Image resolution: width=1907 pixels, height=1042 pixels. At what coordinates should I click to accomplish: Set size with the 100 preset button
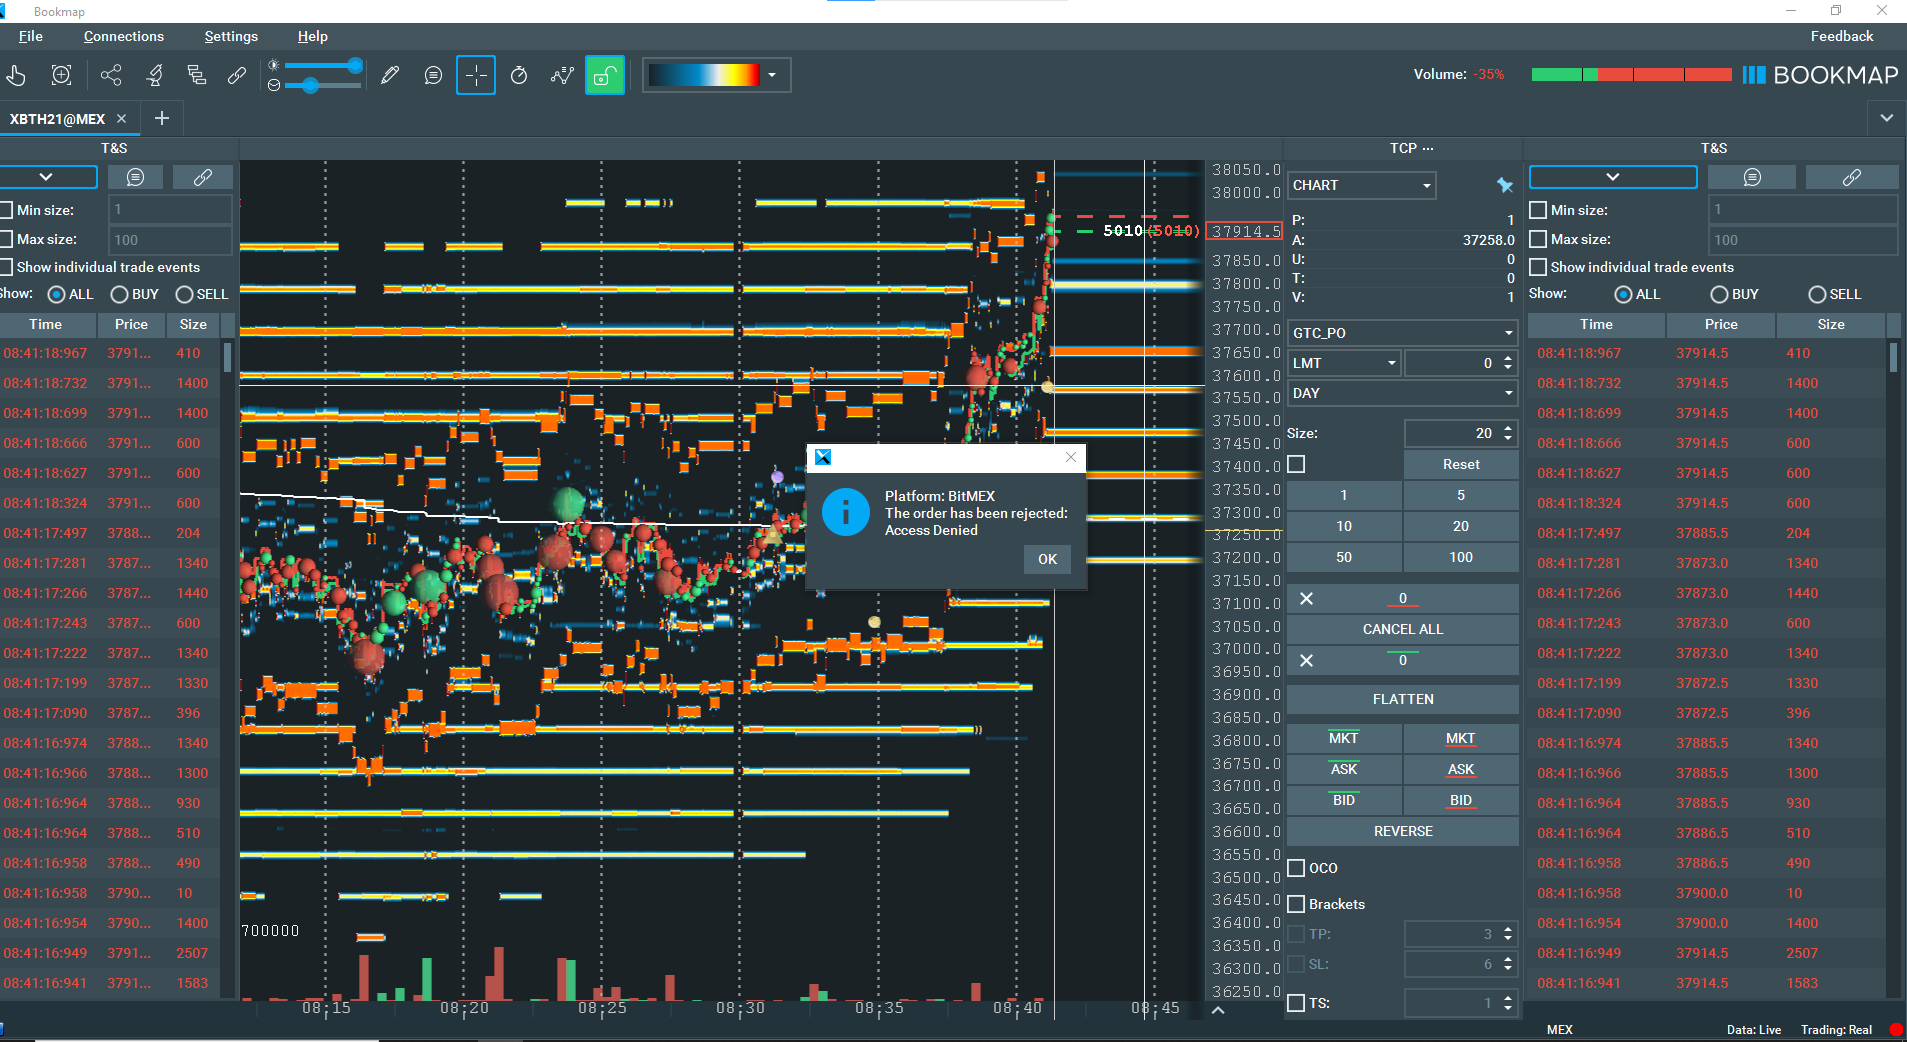coord(1461,557)
